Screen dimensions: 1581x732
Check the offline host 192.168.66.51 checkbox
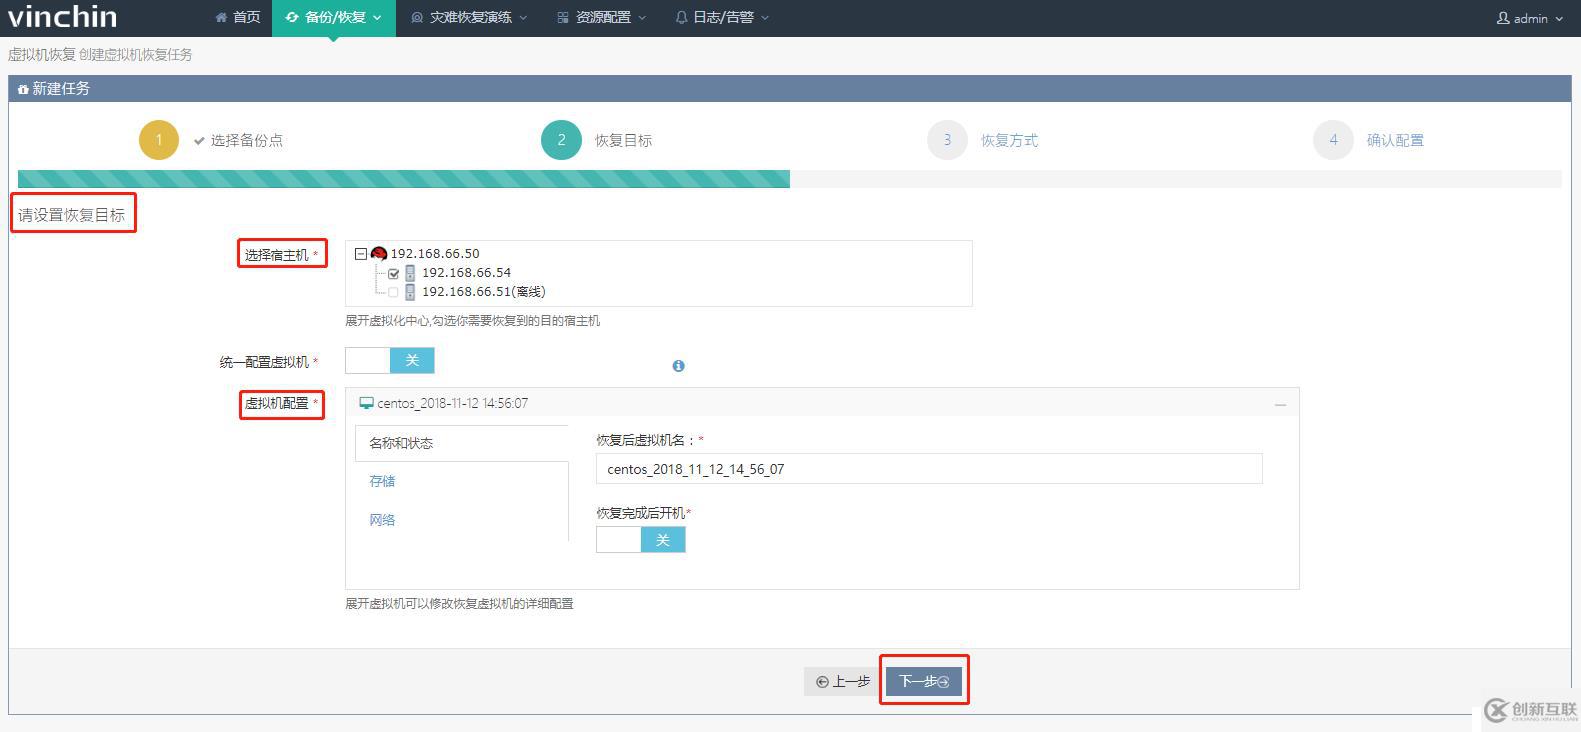(x=393, y=292)
